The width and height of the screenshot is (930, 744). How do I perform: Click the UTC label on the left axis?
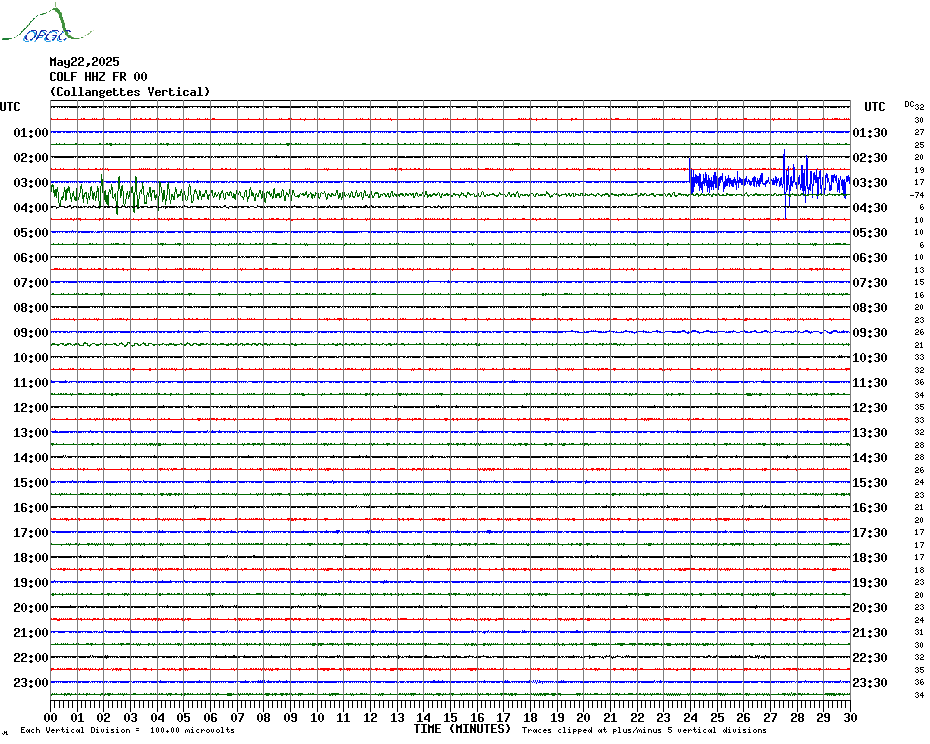[x=10, y=107]
